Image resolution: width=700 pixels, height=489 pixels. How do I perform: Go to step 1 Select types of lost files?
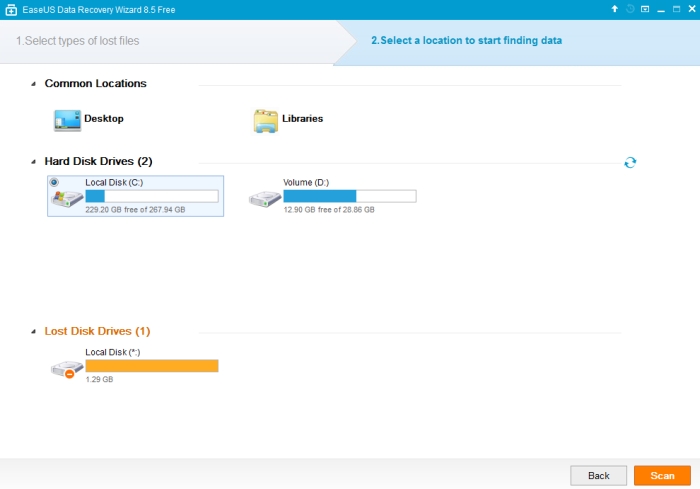[x=78, y=41]
